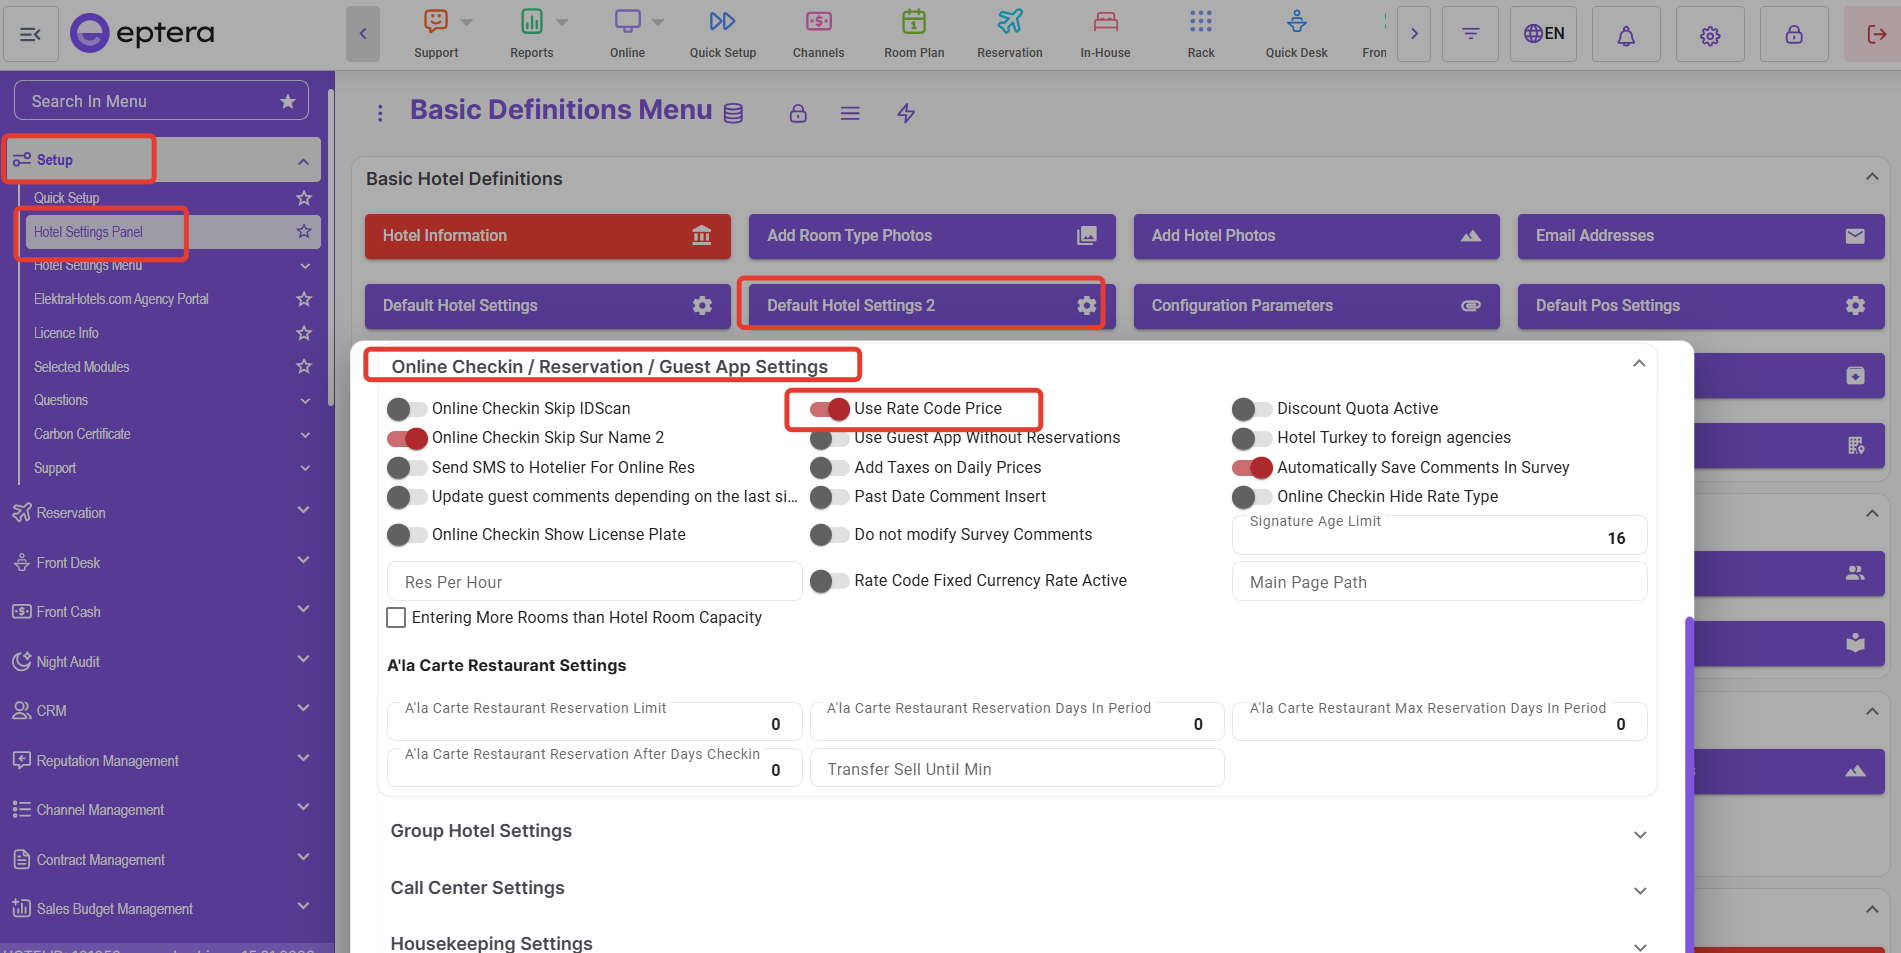Click the Res Per Hour input field

tap(594, 582)
